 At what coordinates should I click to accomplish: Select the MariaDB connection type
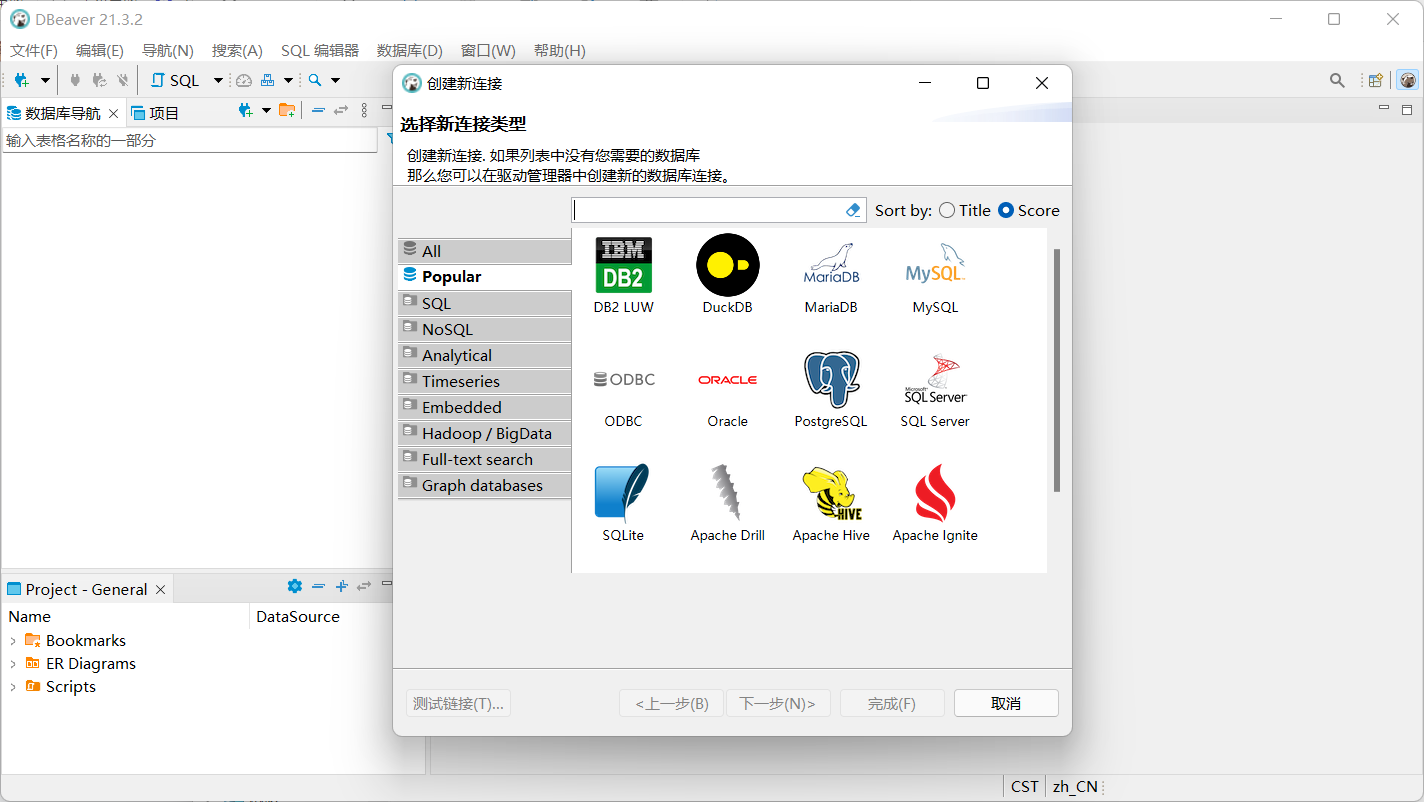(831, 265)
